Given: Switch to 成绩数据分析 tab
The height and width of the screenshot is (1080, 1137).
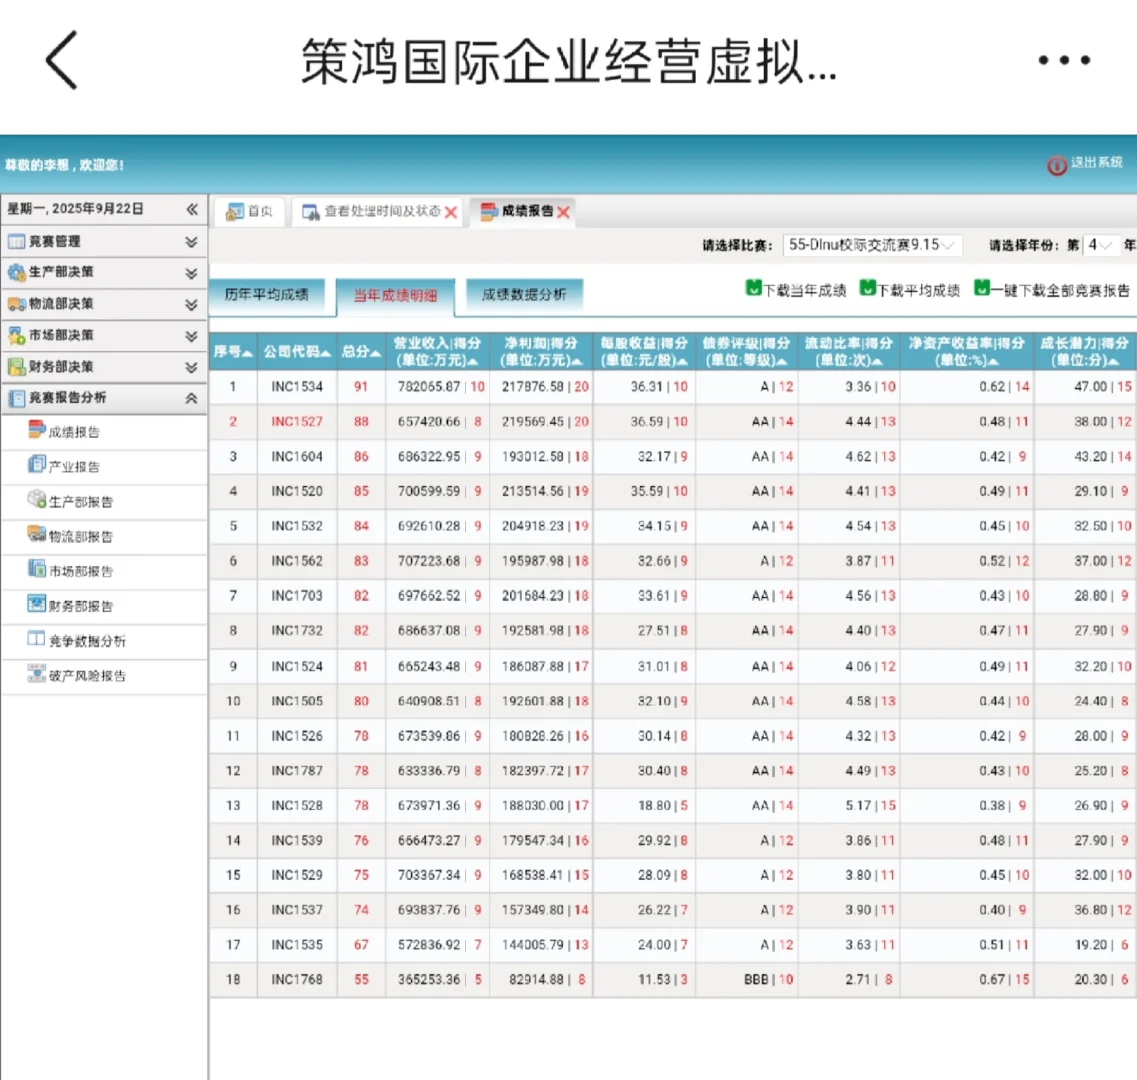Looking at the screenshot, I should click(524, 294).
